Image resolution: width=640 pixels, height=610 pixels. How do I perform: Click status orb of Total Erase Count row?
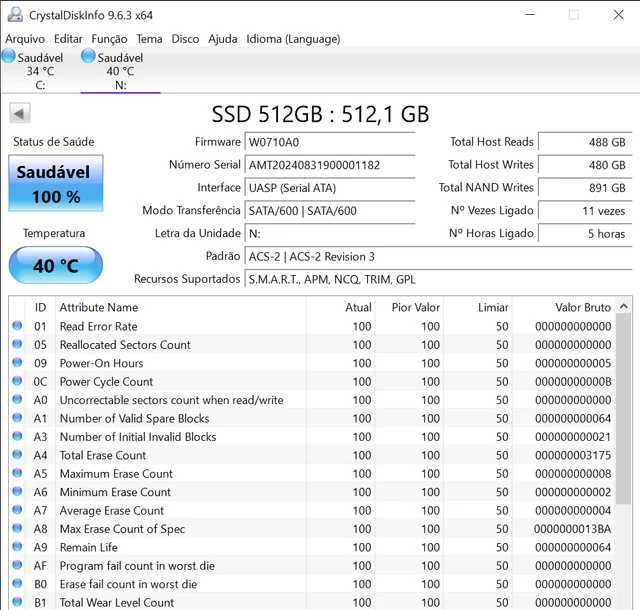[17, 454]
